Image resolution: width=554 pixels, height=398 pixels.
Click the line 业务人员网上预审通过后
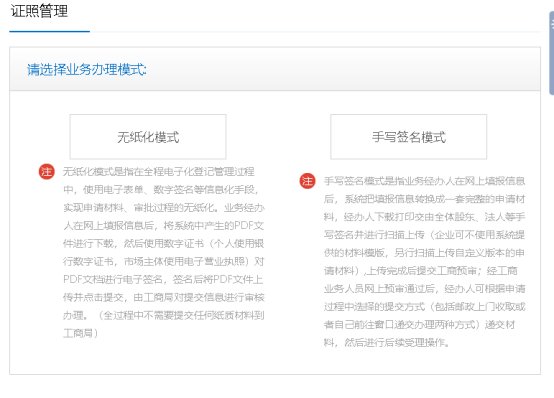[424, 289]
